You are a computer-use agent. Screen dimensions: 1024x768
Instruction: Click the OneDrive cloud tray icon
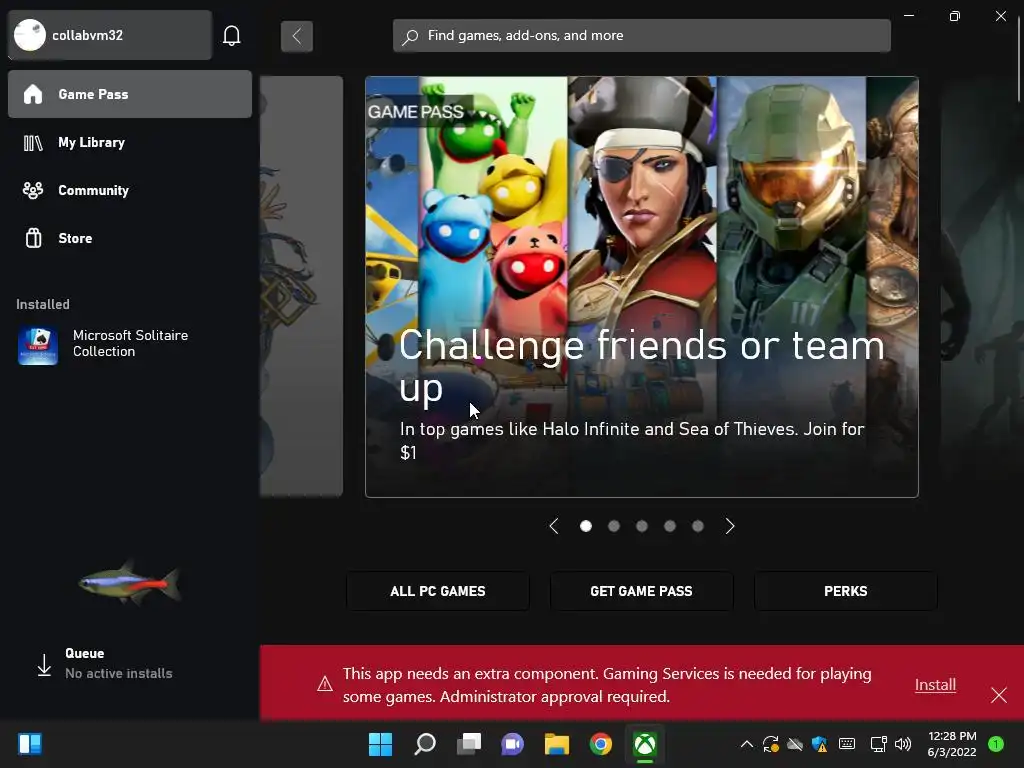(795, 744)
